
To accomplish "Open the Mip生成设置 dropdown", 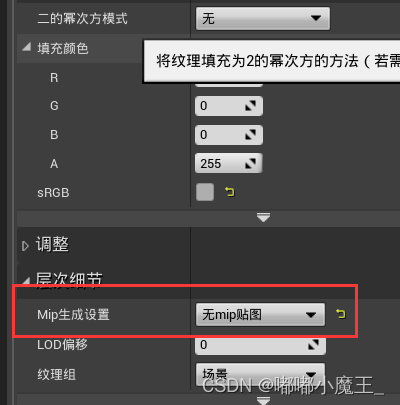I will point(260,314).
